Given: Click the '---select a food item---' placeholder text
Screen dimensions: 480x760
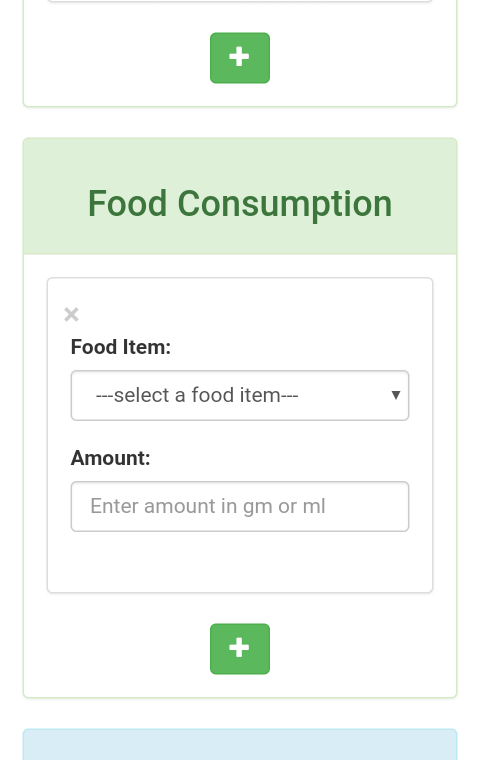Looking at the screenshot, I should (x=197, y=396).
